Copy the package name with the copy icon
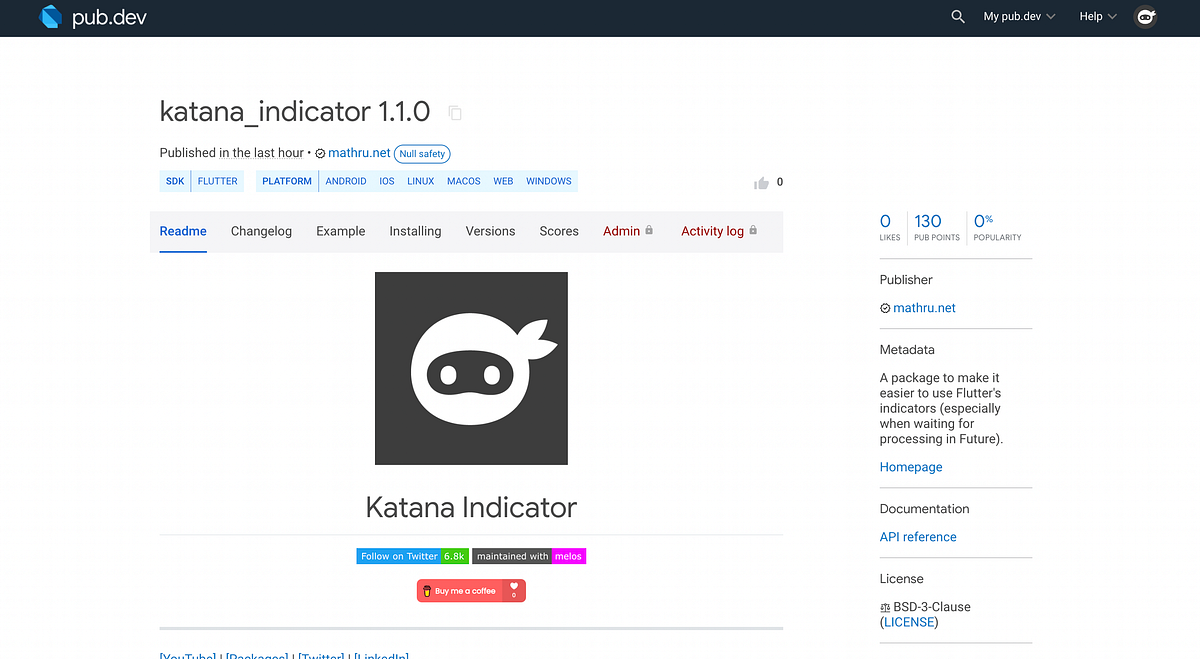 (455, 113)
